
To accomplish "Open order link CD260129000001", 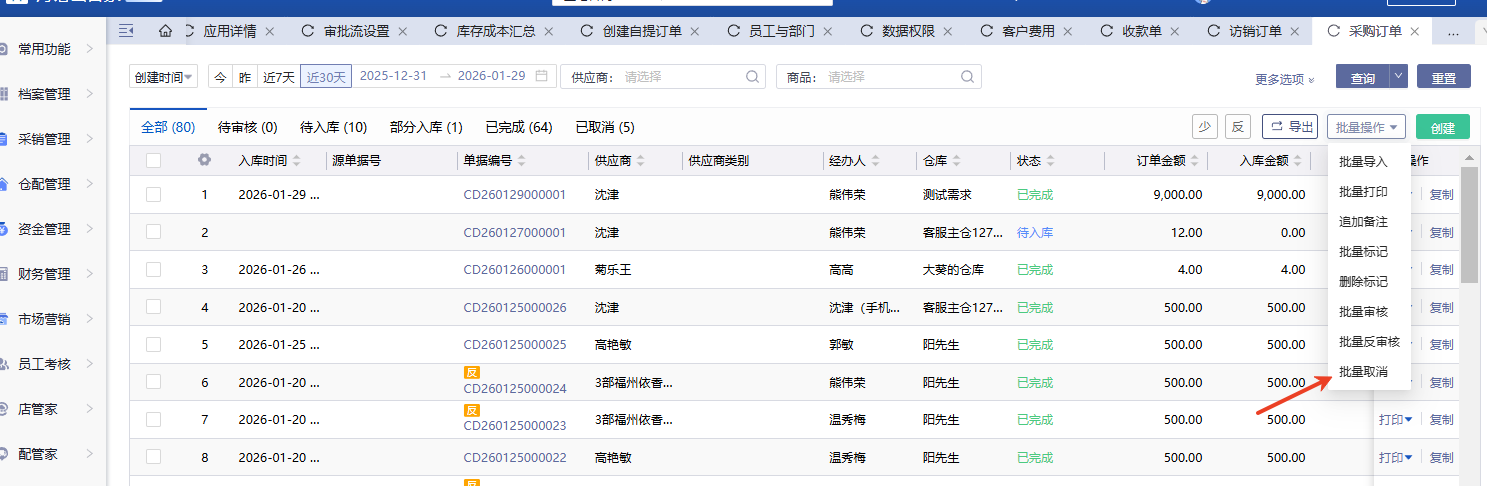I will click(x=514, y=195).
